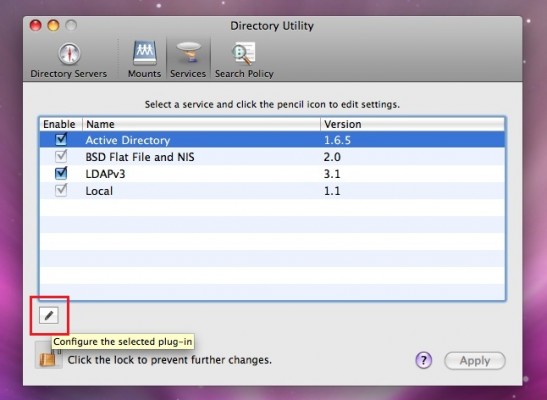Open help with the question mark button

click(x=424, y=360)
